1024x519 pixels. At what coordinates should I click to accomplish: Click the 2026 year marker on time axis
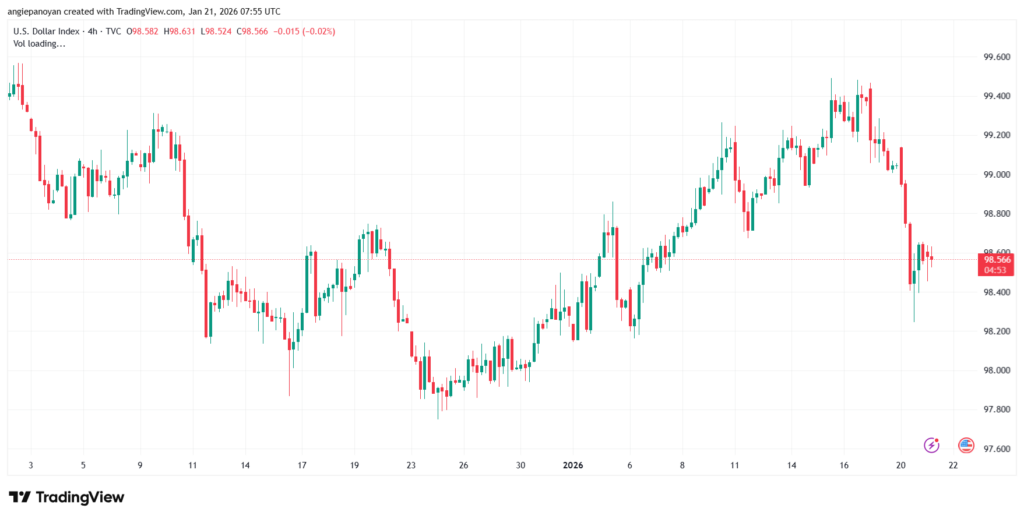coord(573,466)
